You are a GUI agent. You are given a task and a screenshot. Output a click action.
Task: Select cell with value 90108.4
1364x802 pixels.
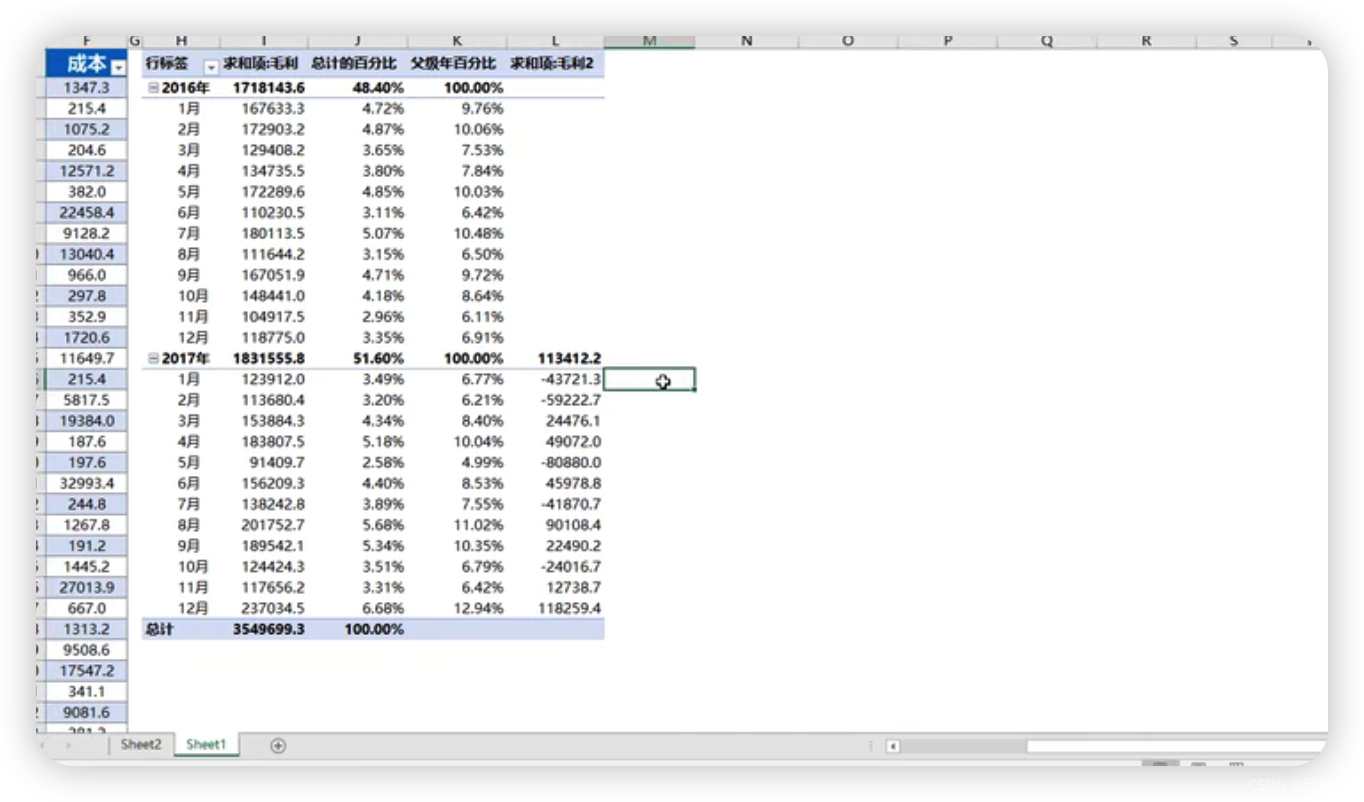(x=555, y=525)
